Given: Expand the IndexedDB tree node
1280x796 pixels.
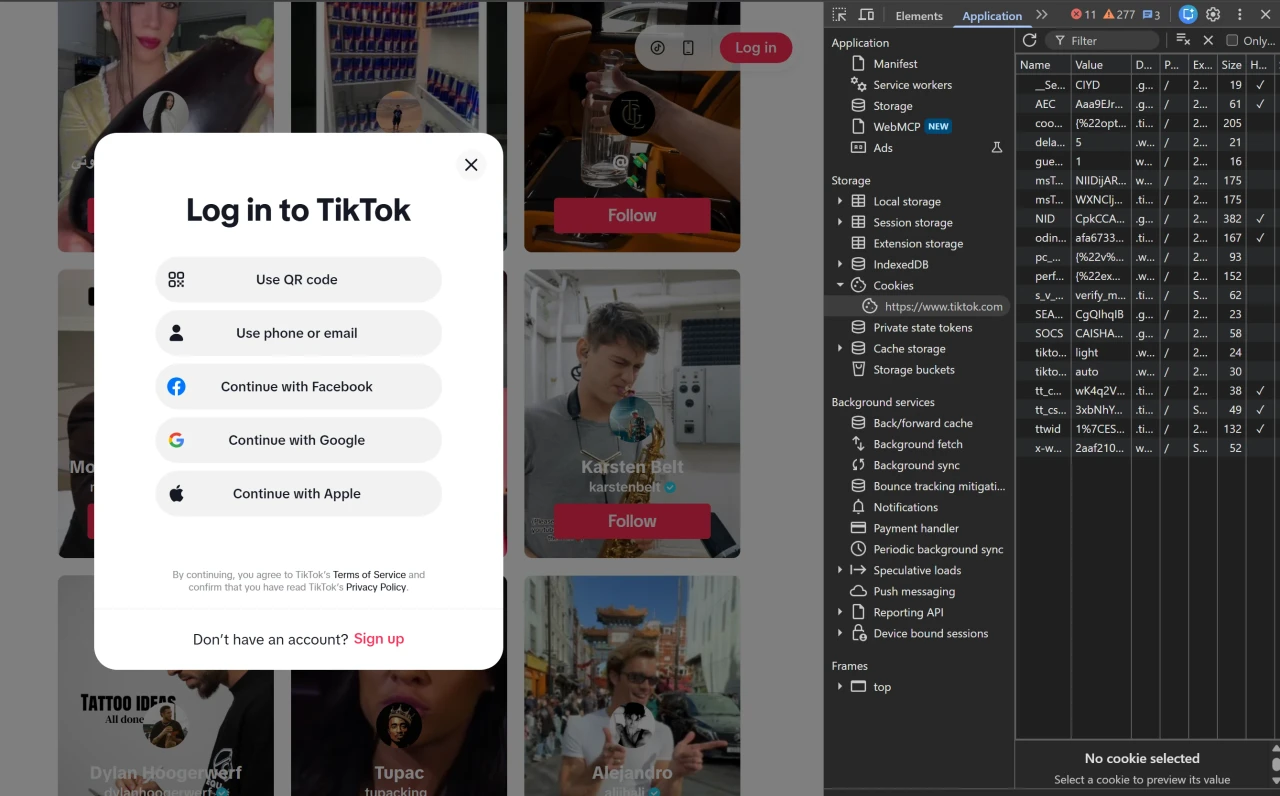Looking at the screenshot, I should 840,264.
